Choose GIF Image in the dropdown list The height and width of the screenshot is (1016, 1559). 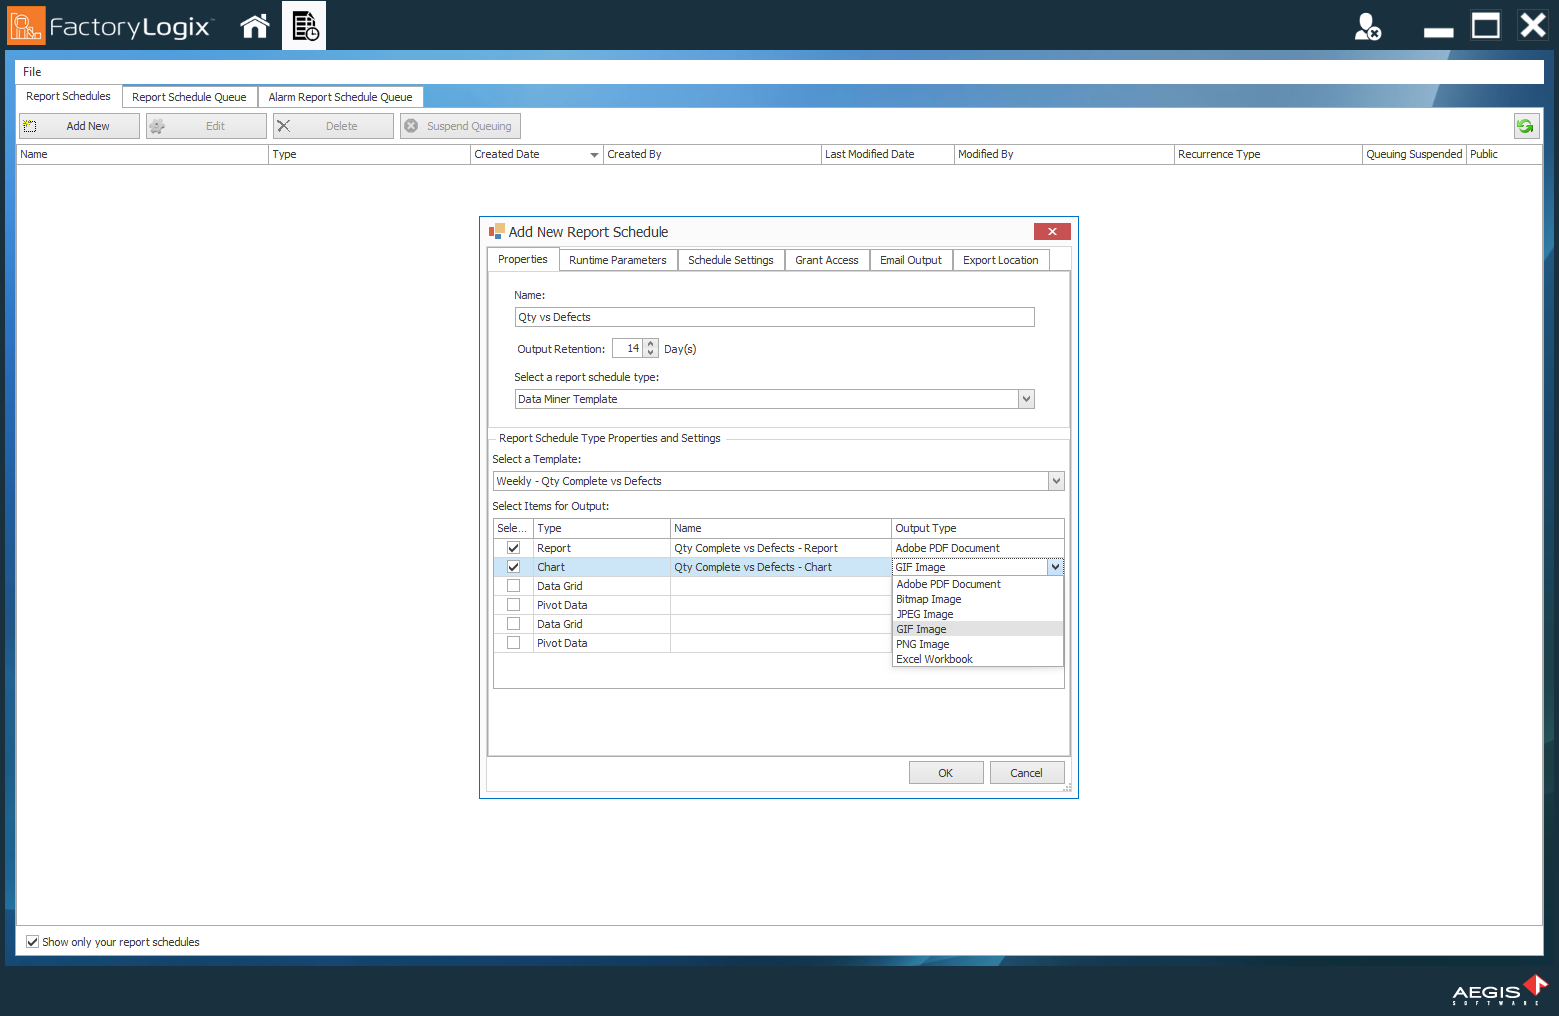click(x=977, y=629)
